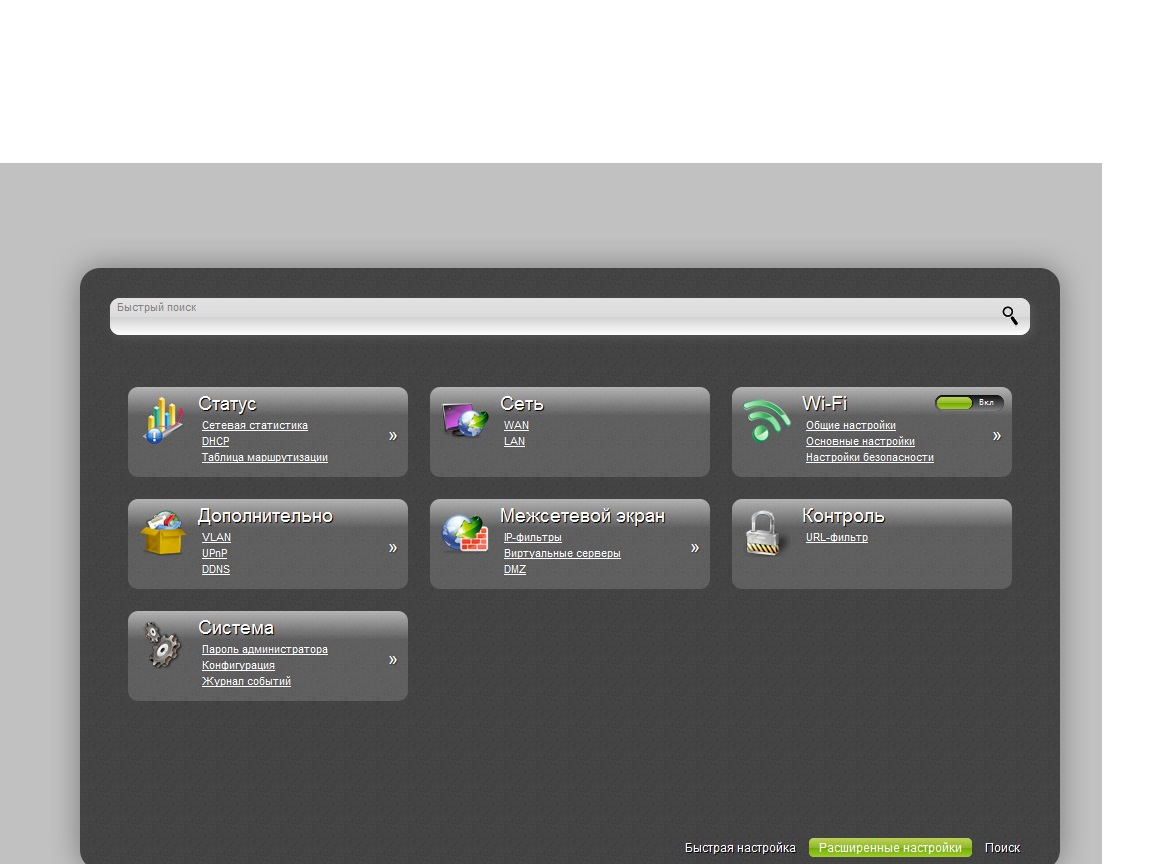Open LAN settings link
The image size is (1152, 864).
pos(514,442)
